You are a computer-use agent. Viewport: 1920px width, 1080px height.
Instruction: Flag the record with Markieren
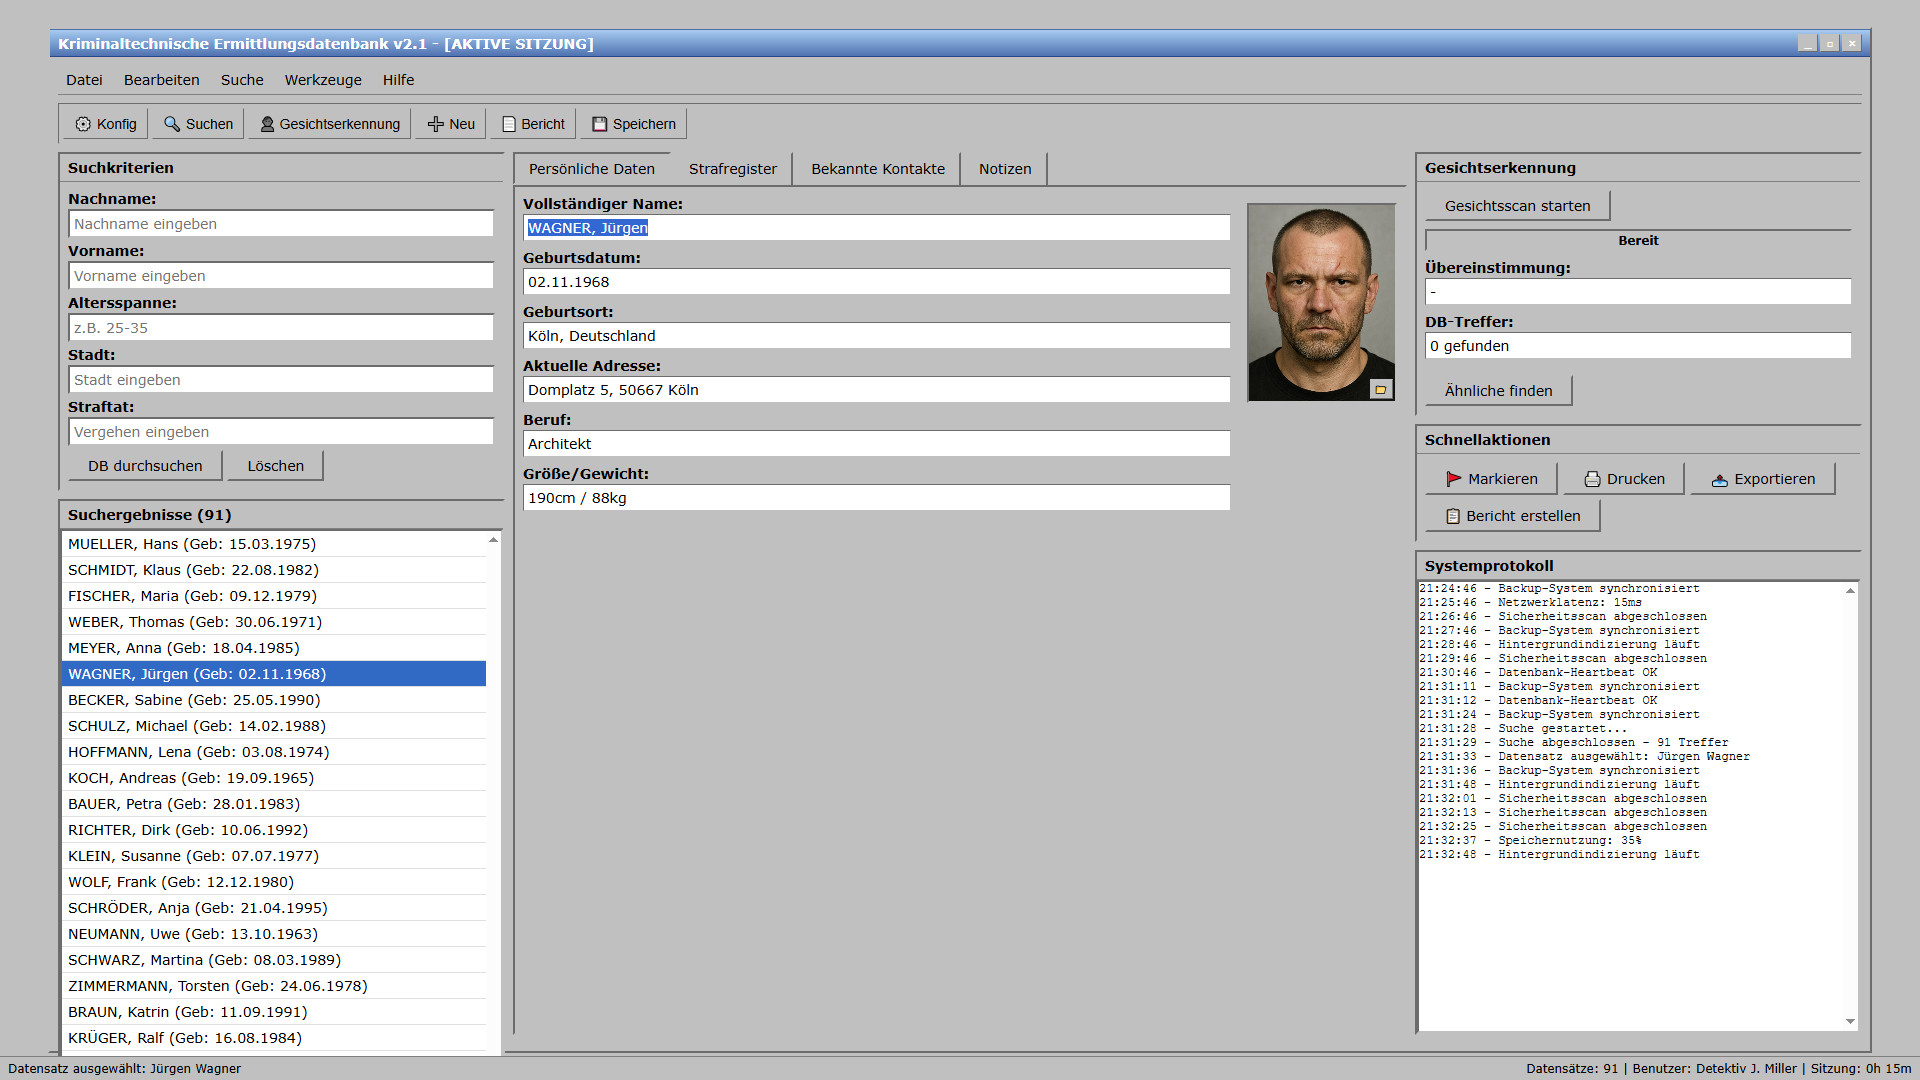click(x=1490, y=479)
